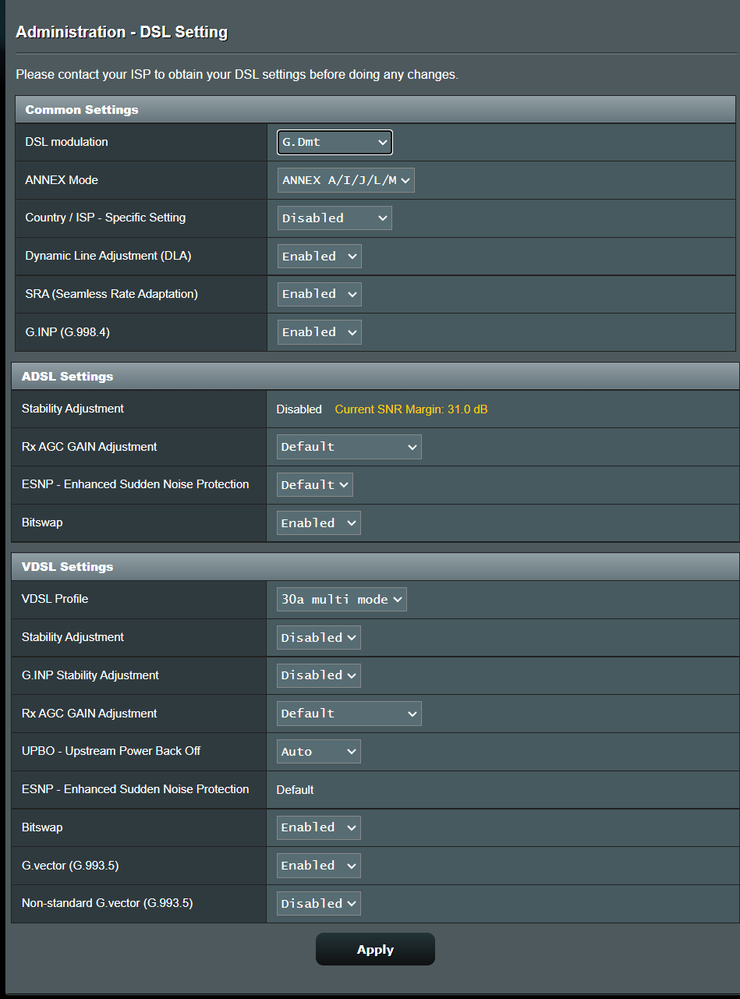Open the ADSL Bitswap dropdown
Viewport: 740px width, 999px height.
point(319,523)
